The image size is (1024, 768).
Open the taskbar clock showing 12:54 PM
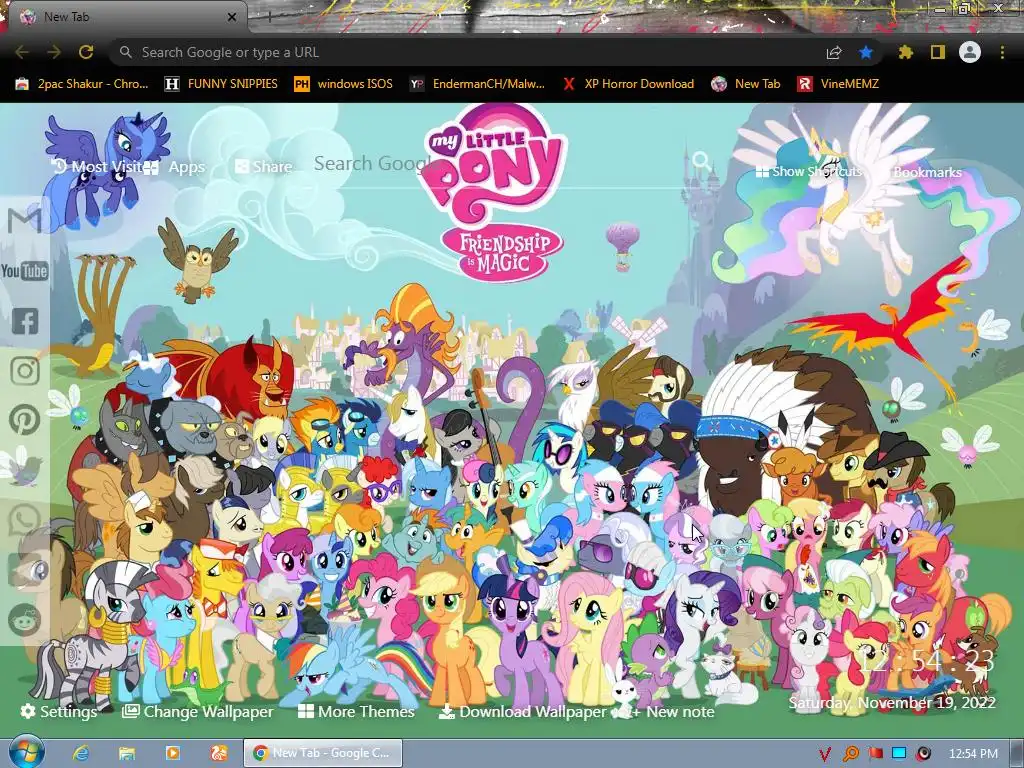pyautogui.click(x=973, y=754)
